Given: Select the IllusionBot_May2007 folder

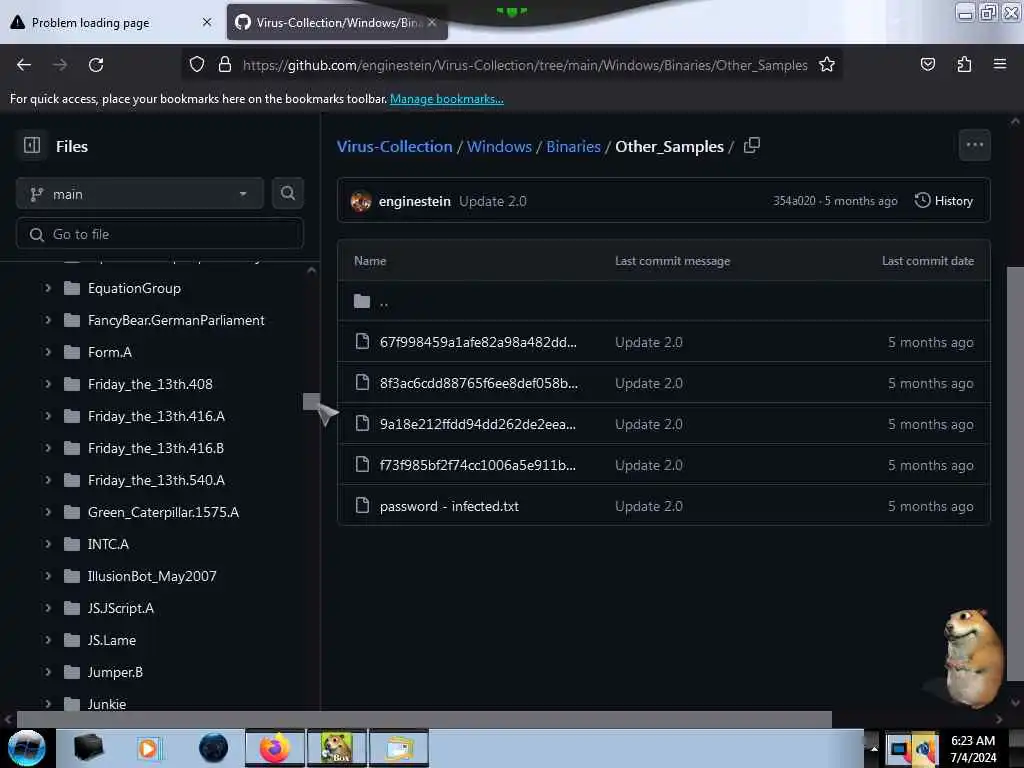Looking at the screenshot, I should point(152,576).
